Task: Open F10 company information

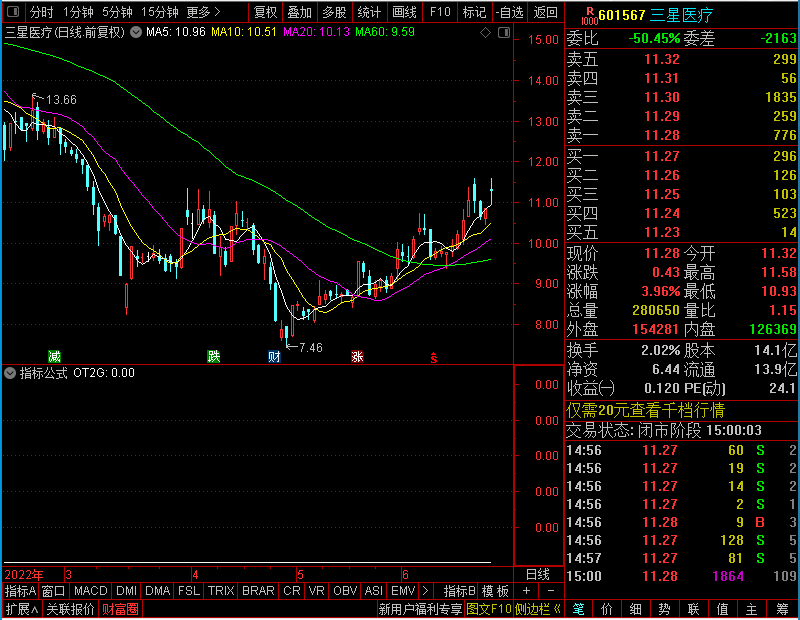Action: [440, 12]
